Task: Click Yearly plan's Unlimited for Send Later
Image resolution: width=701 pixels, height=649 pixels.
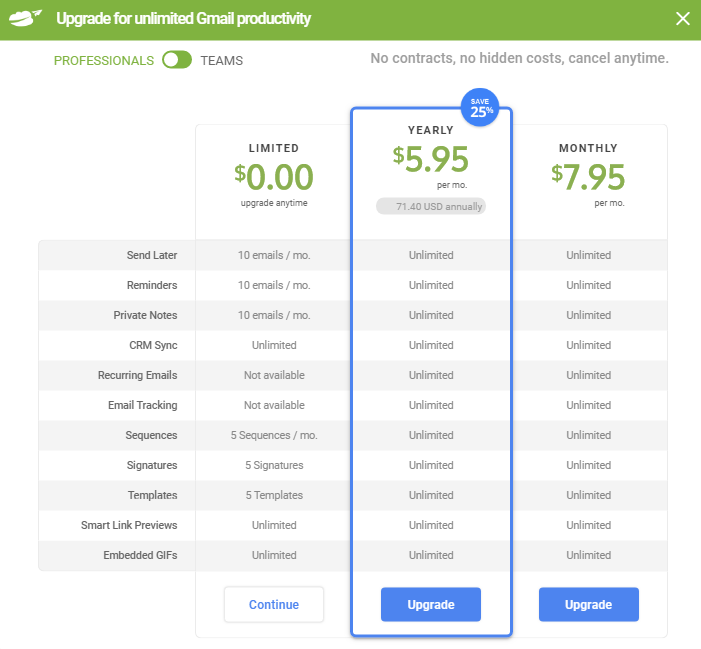Action: [431, 255]
